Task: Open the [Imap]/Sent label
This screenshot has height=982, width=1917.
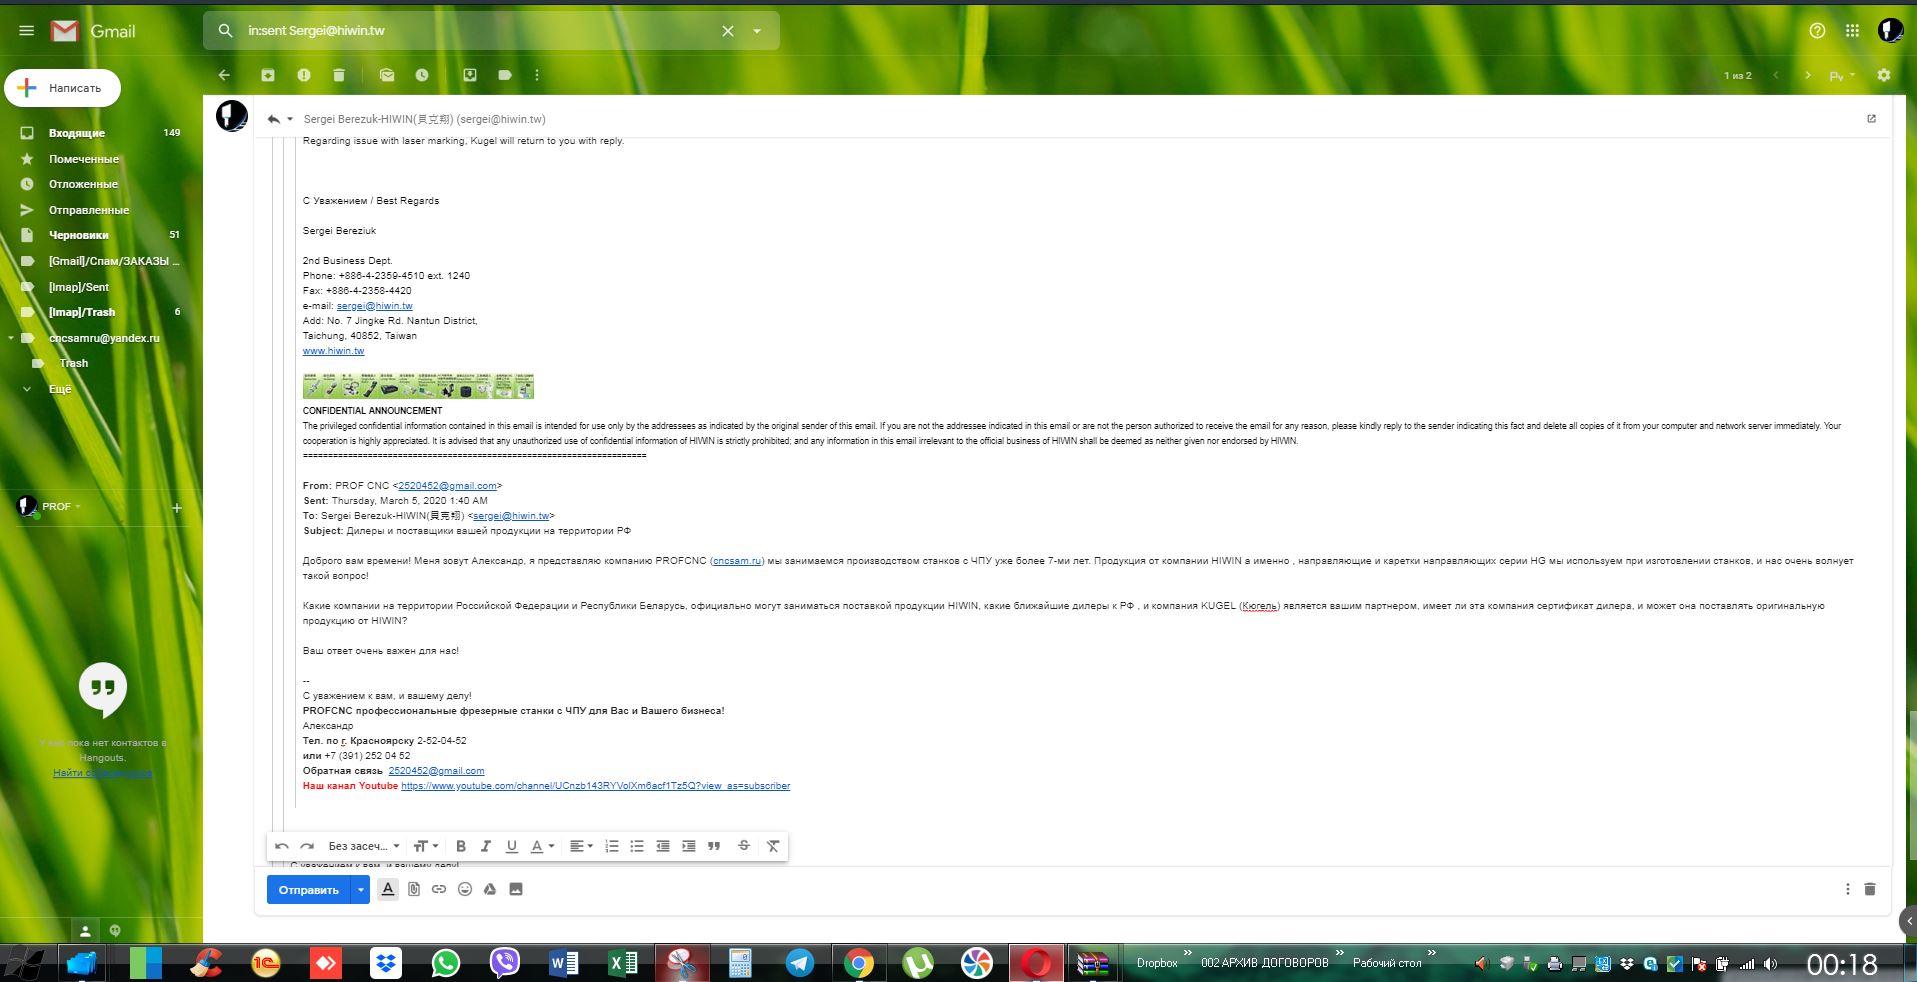Action: click(x=79, y=287)
